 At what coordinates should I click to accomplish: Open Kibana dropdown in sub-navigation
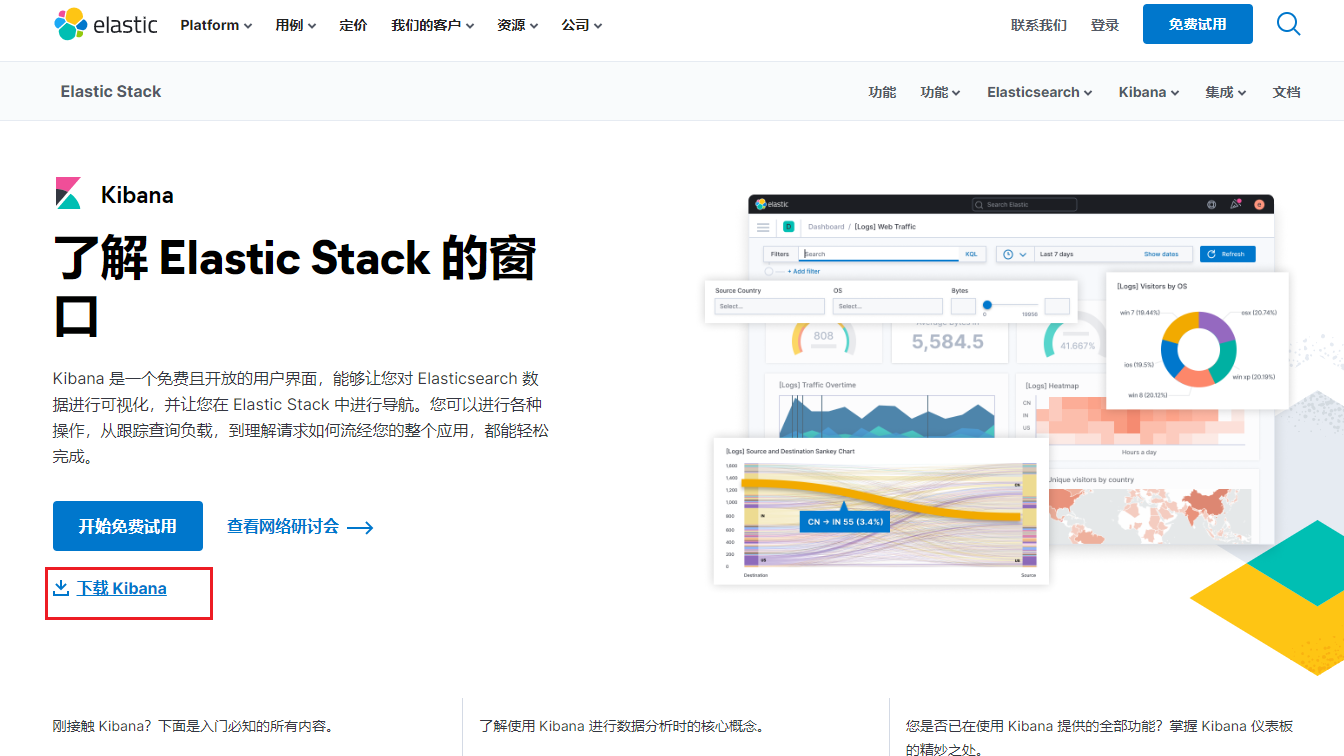[1149, 92]
